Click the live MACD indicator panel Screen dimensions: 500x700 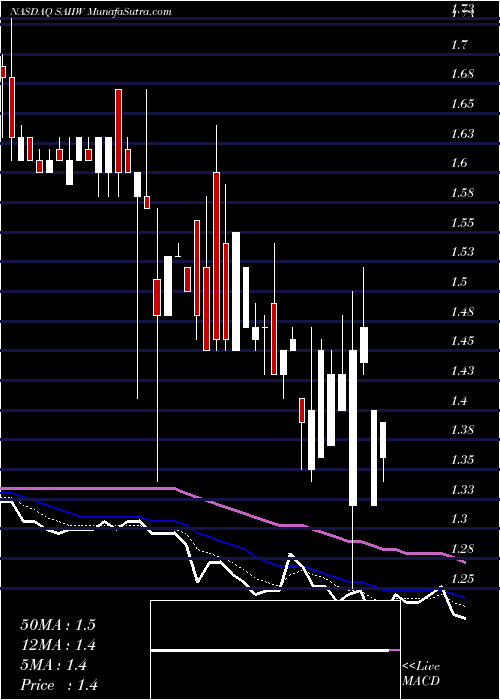(275, 650)
